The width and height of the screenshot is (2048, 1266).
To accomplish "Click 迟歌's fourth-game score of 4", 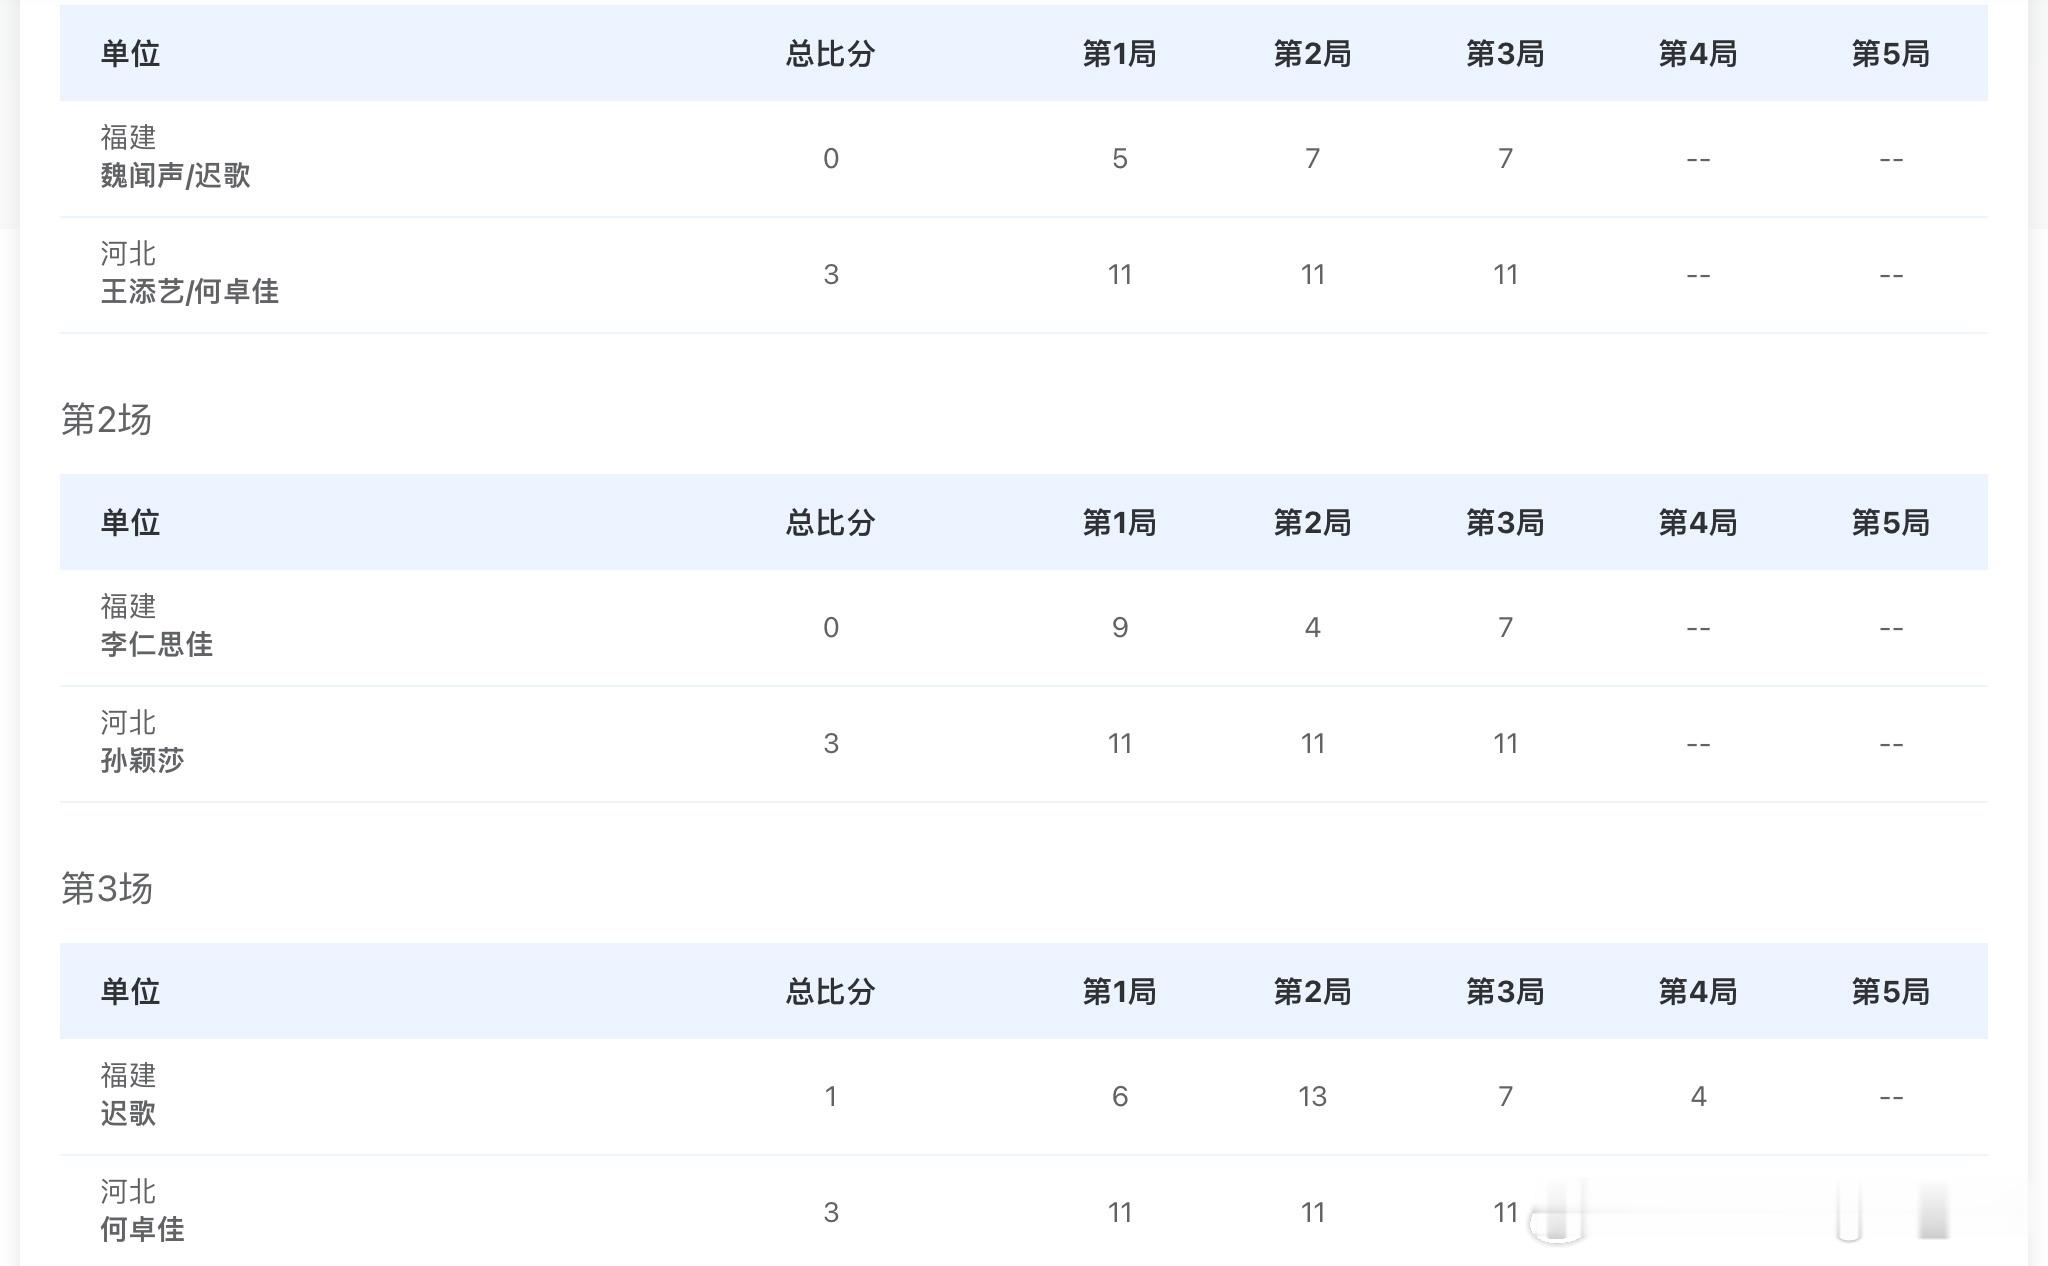I will (x=1697, y=1097).
